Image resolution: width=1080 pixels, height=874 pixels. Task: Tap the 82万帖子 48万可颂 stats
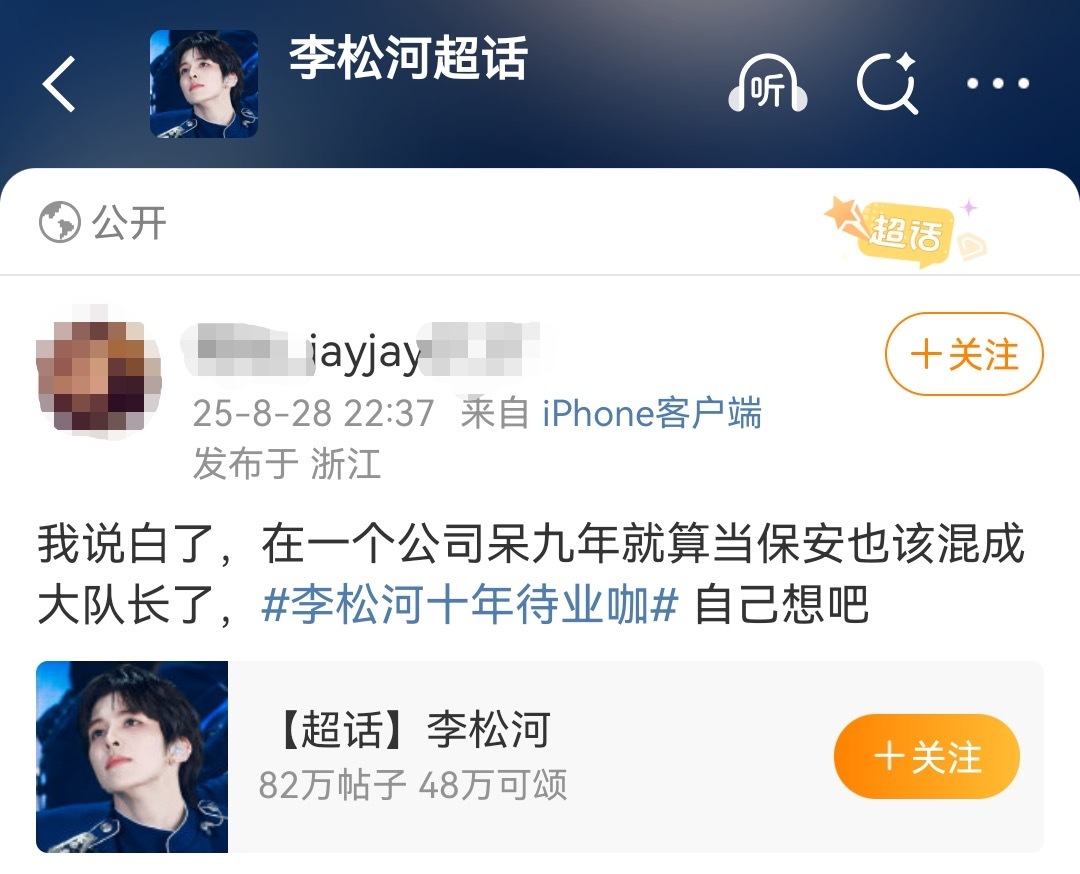coord(413,784)
